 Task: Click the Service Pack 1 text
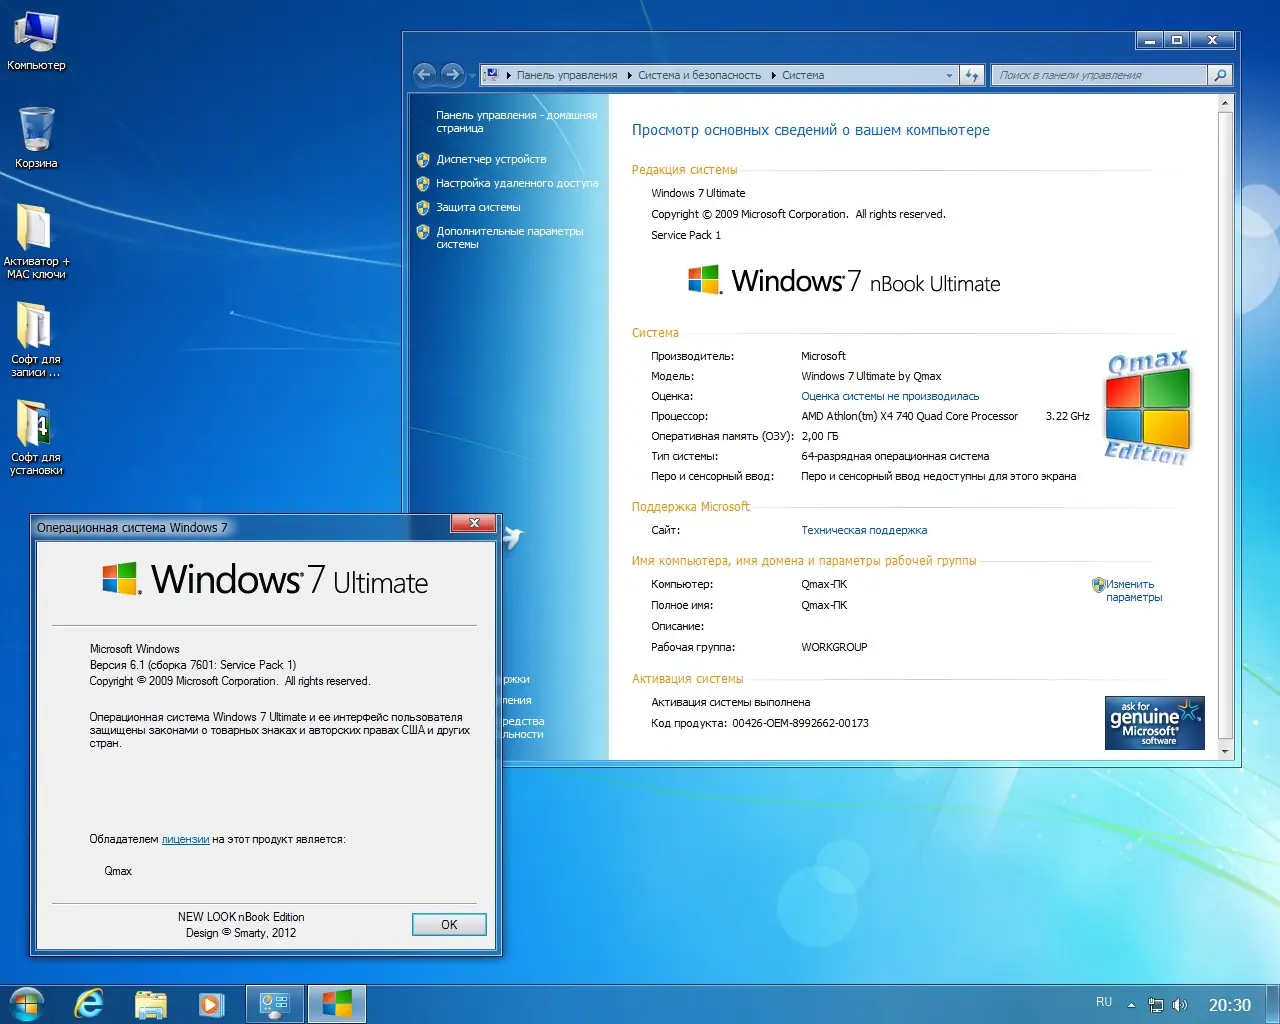pos(686,235)
